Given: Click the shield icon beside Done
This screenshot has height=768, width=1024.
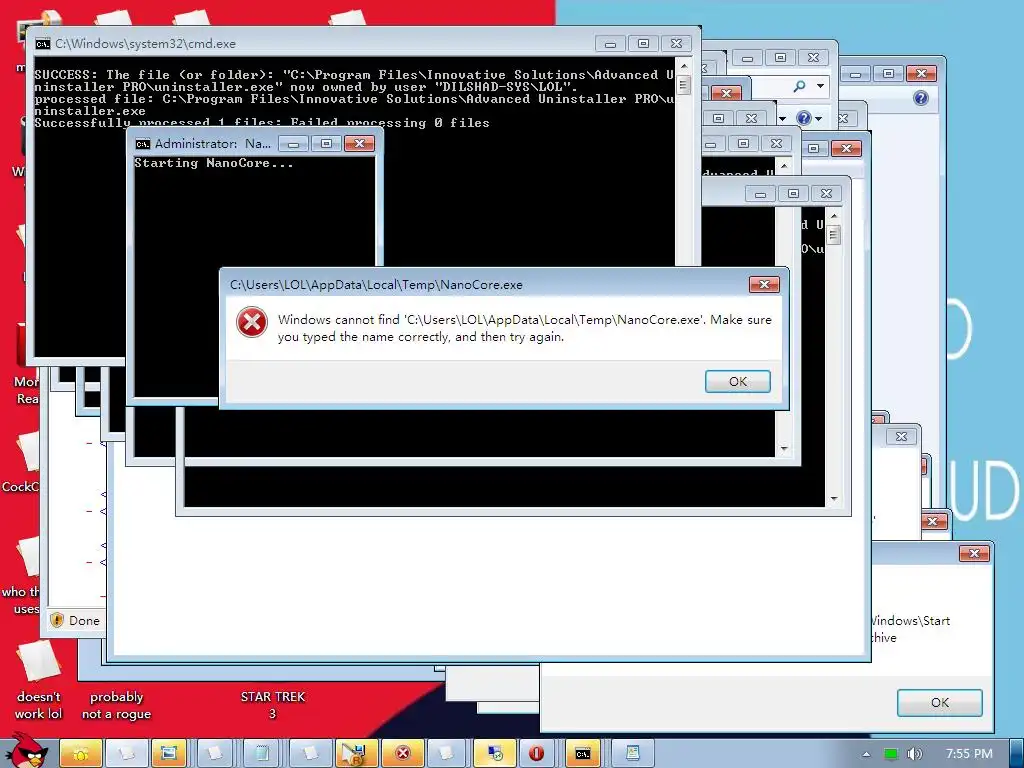Looking at the screenshot, I should pyautogui.click(x=57, y=620).
